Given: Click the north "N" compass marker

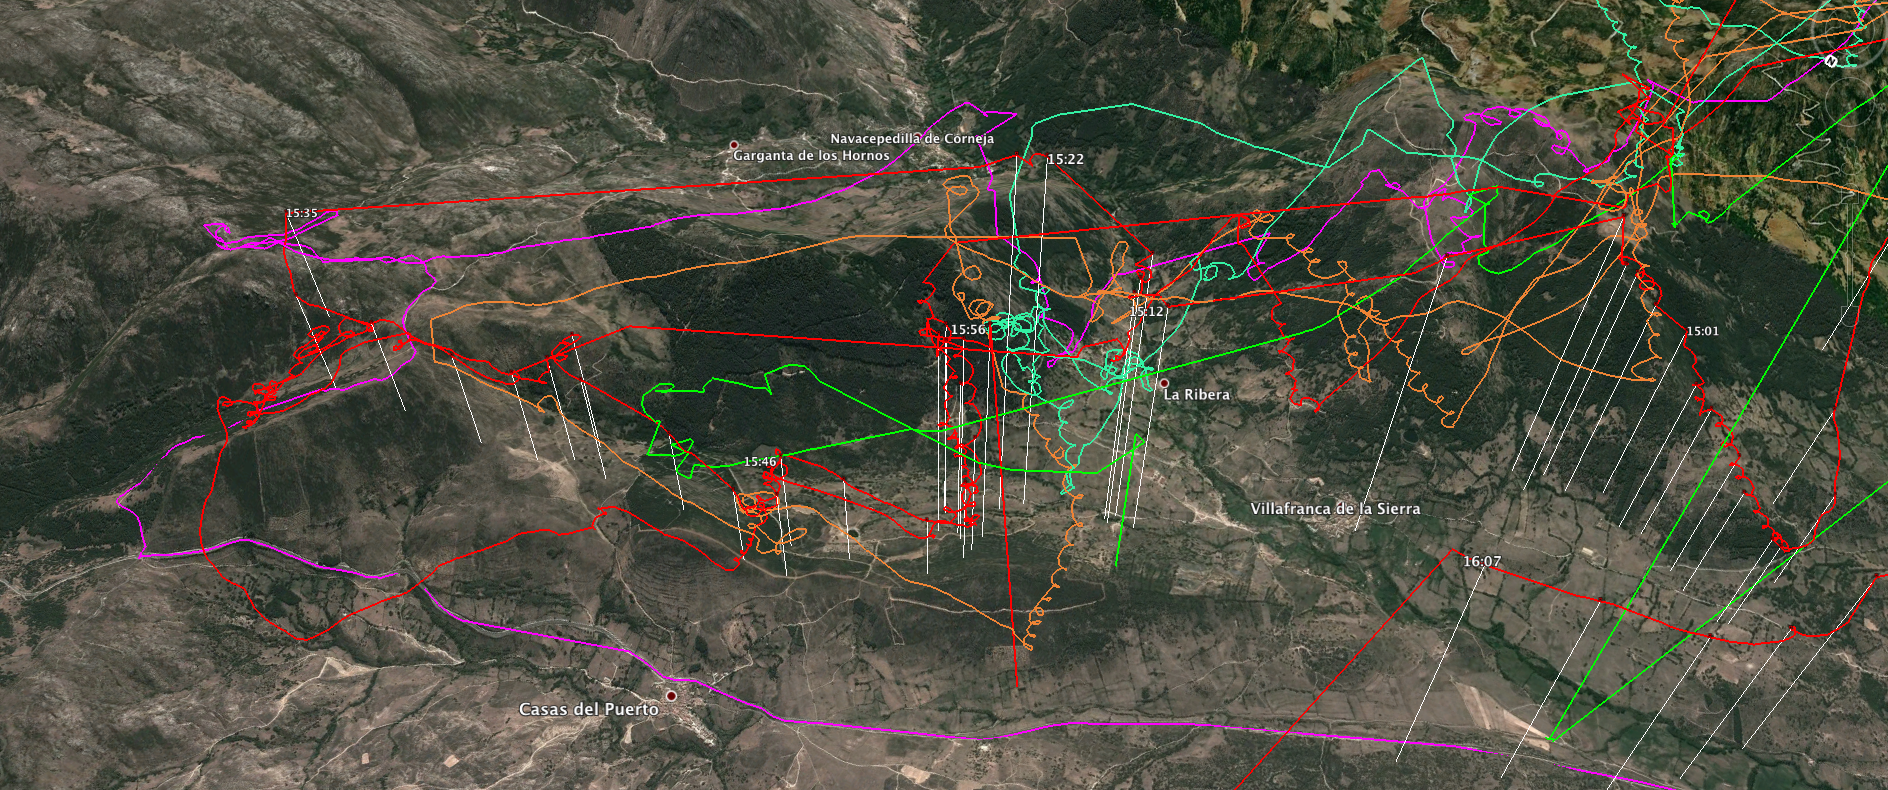Looking at the screenshot, I should [x=1831, y=61].
